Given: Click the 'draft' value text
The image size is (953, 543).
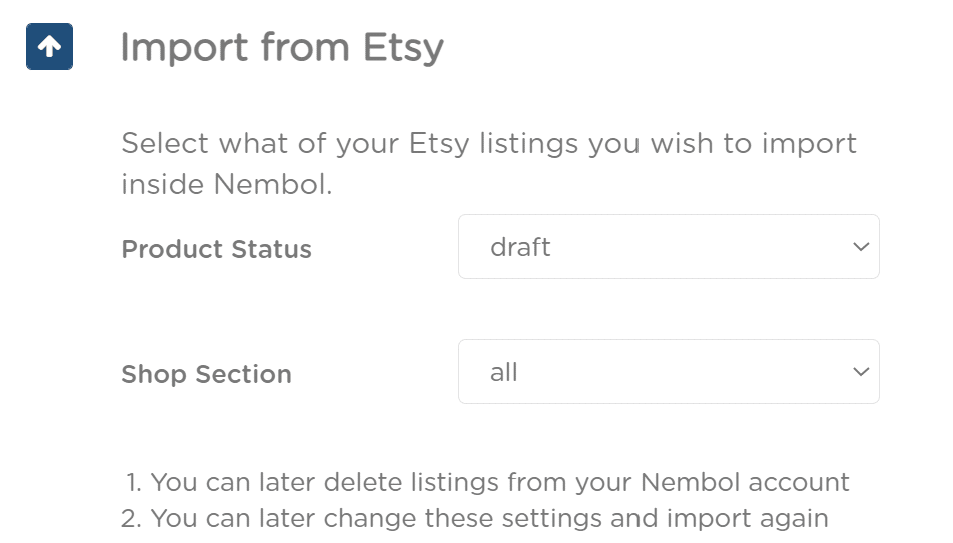Looking at the screenshot, I should coord(520,247).
